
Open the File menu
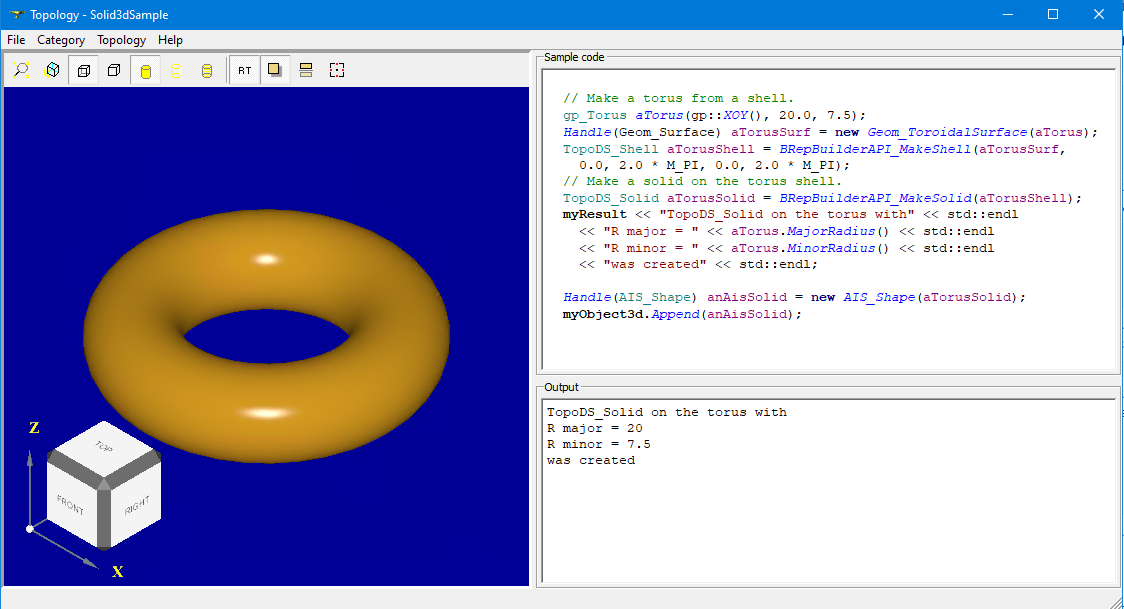click(16, 40)
